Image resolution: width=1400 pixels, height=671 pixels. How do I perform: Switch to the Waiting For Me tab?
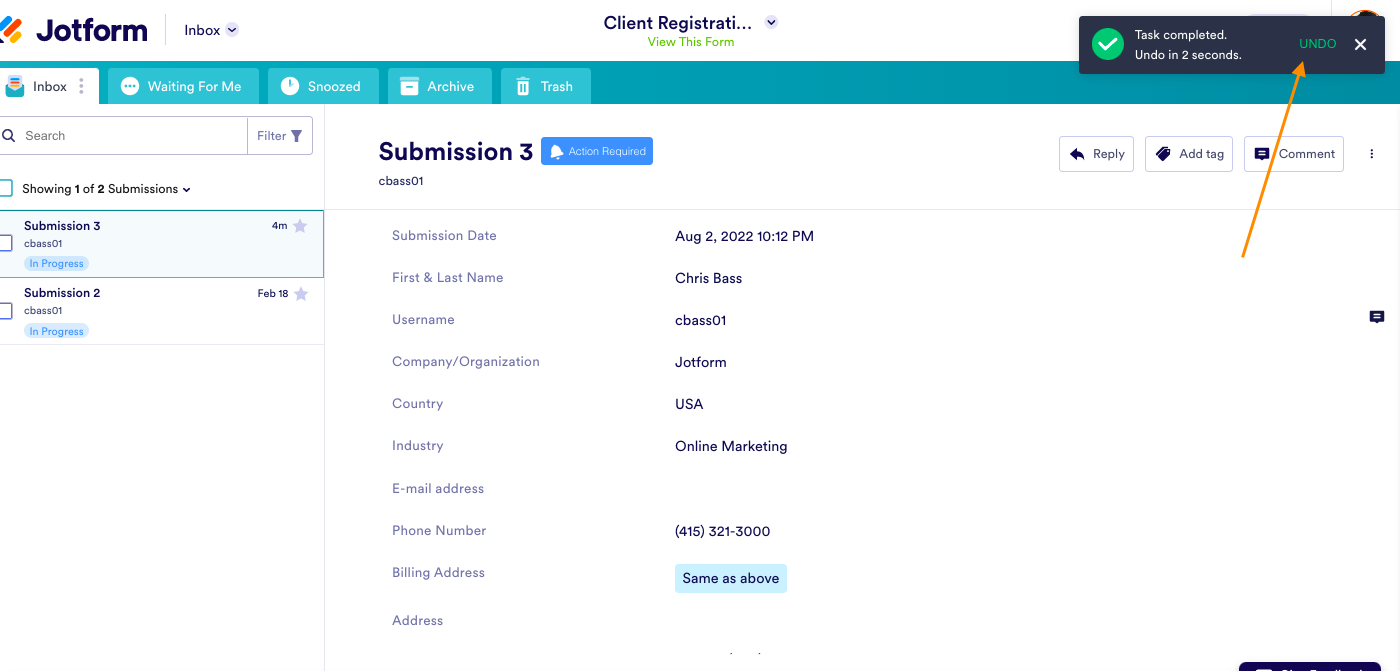point(182,87)
